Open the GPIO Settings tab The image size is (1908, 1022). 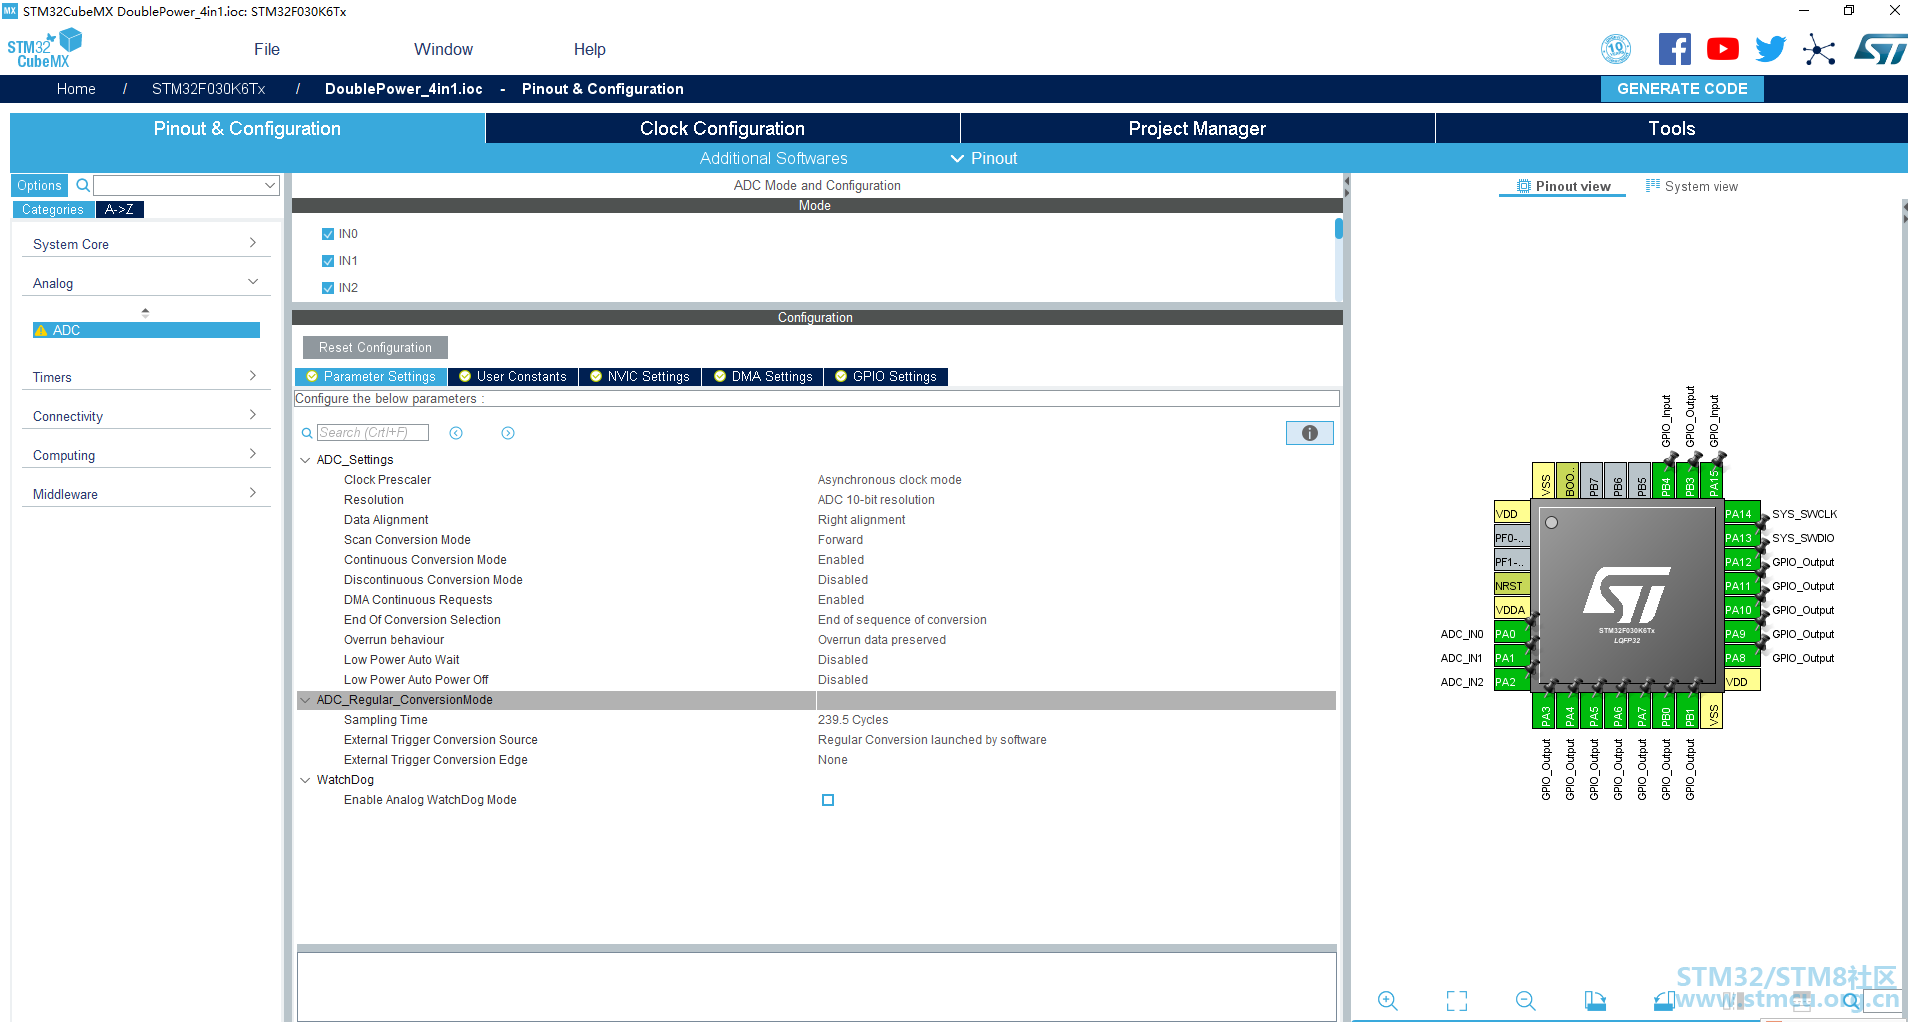pos(886,377)
